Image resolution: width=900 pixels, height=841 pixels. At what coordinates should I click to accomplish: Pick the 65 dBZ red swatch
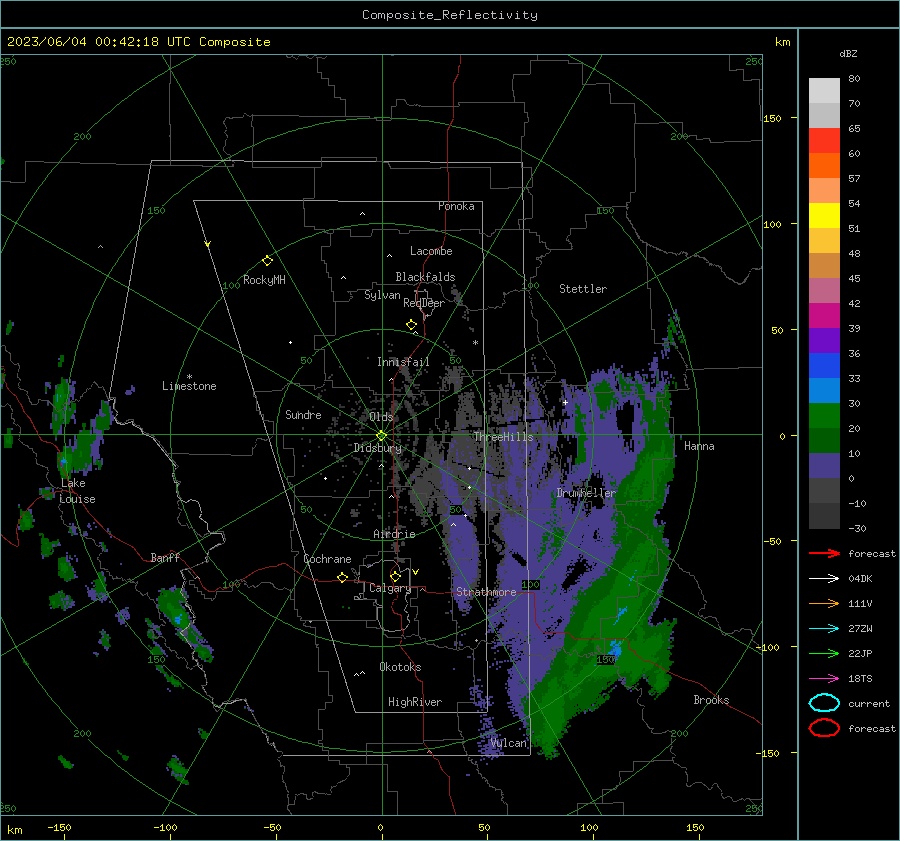[824, 141]
